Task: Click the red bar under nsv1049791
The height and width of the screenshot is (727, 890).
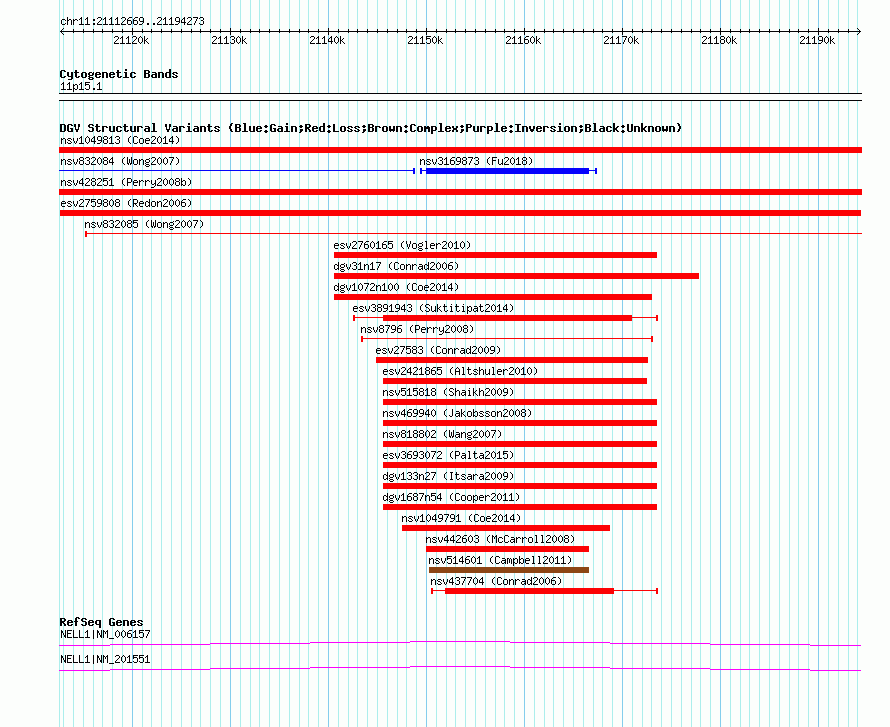Action: coord(506,528)
